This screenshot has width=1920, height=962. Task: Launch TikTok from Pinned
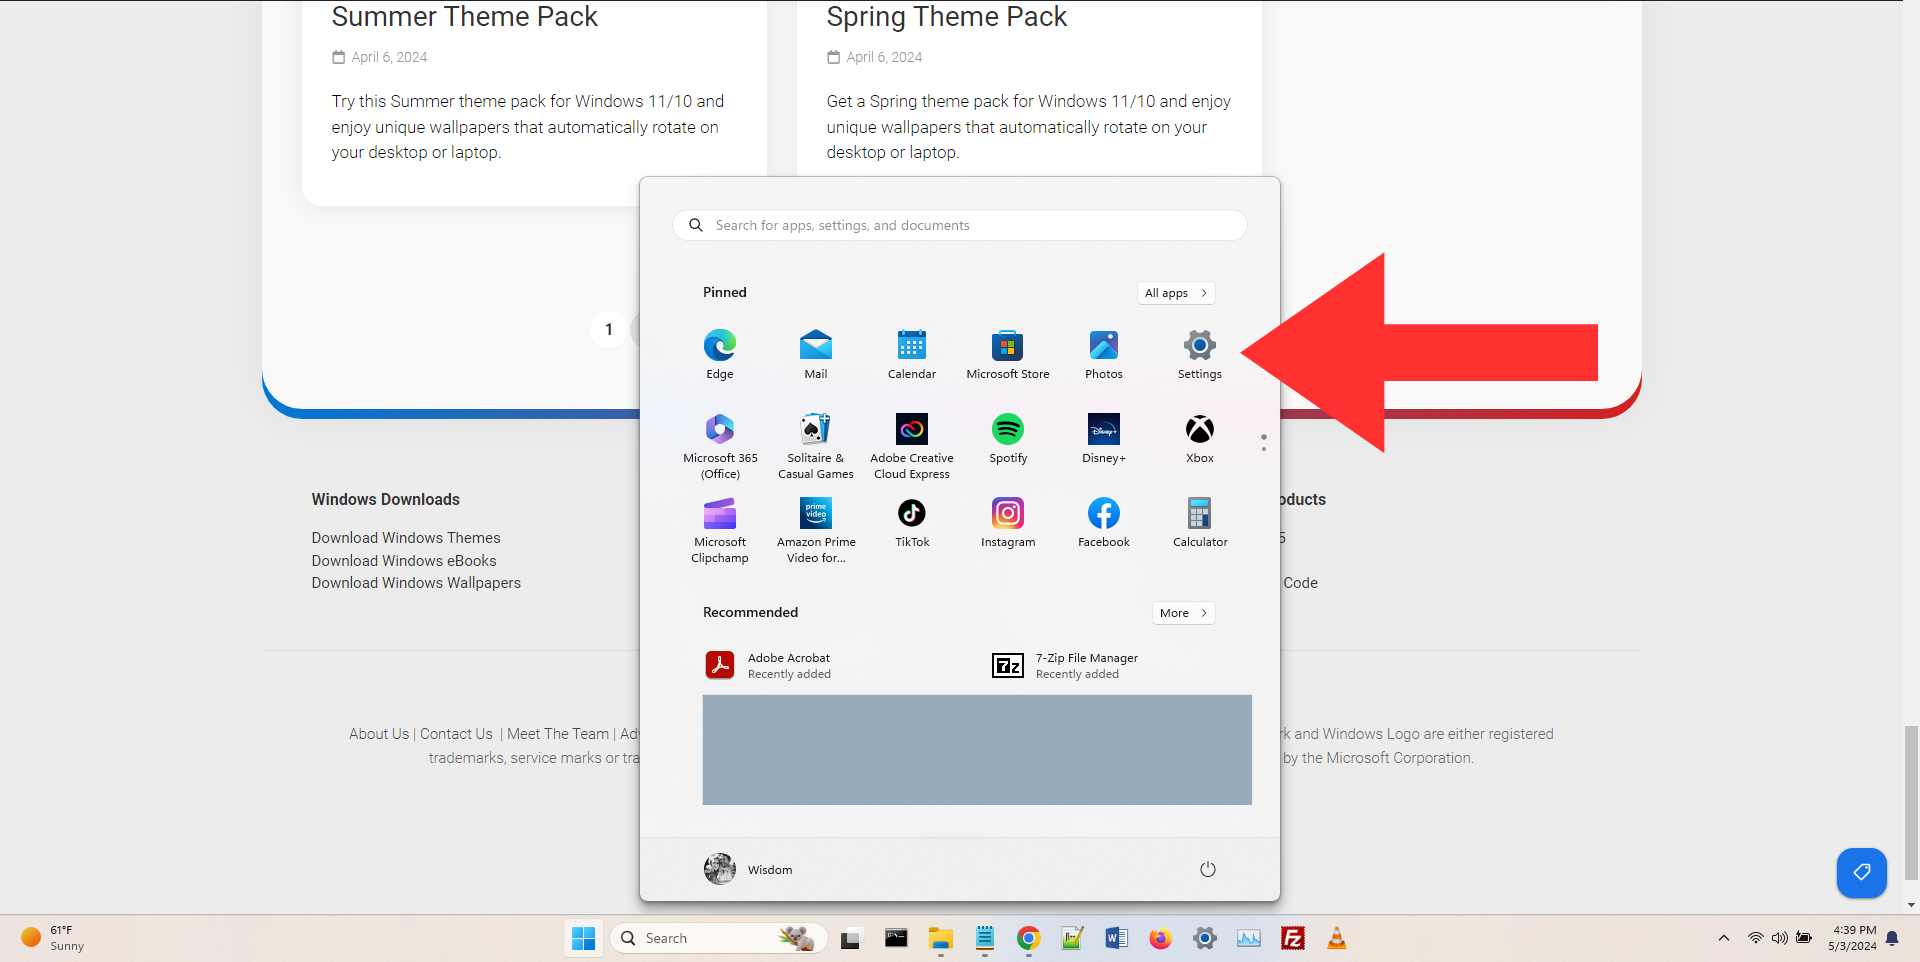click(911, 522)
